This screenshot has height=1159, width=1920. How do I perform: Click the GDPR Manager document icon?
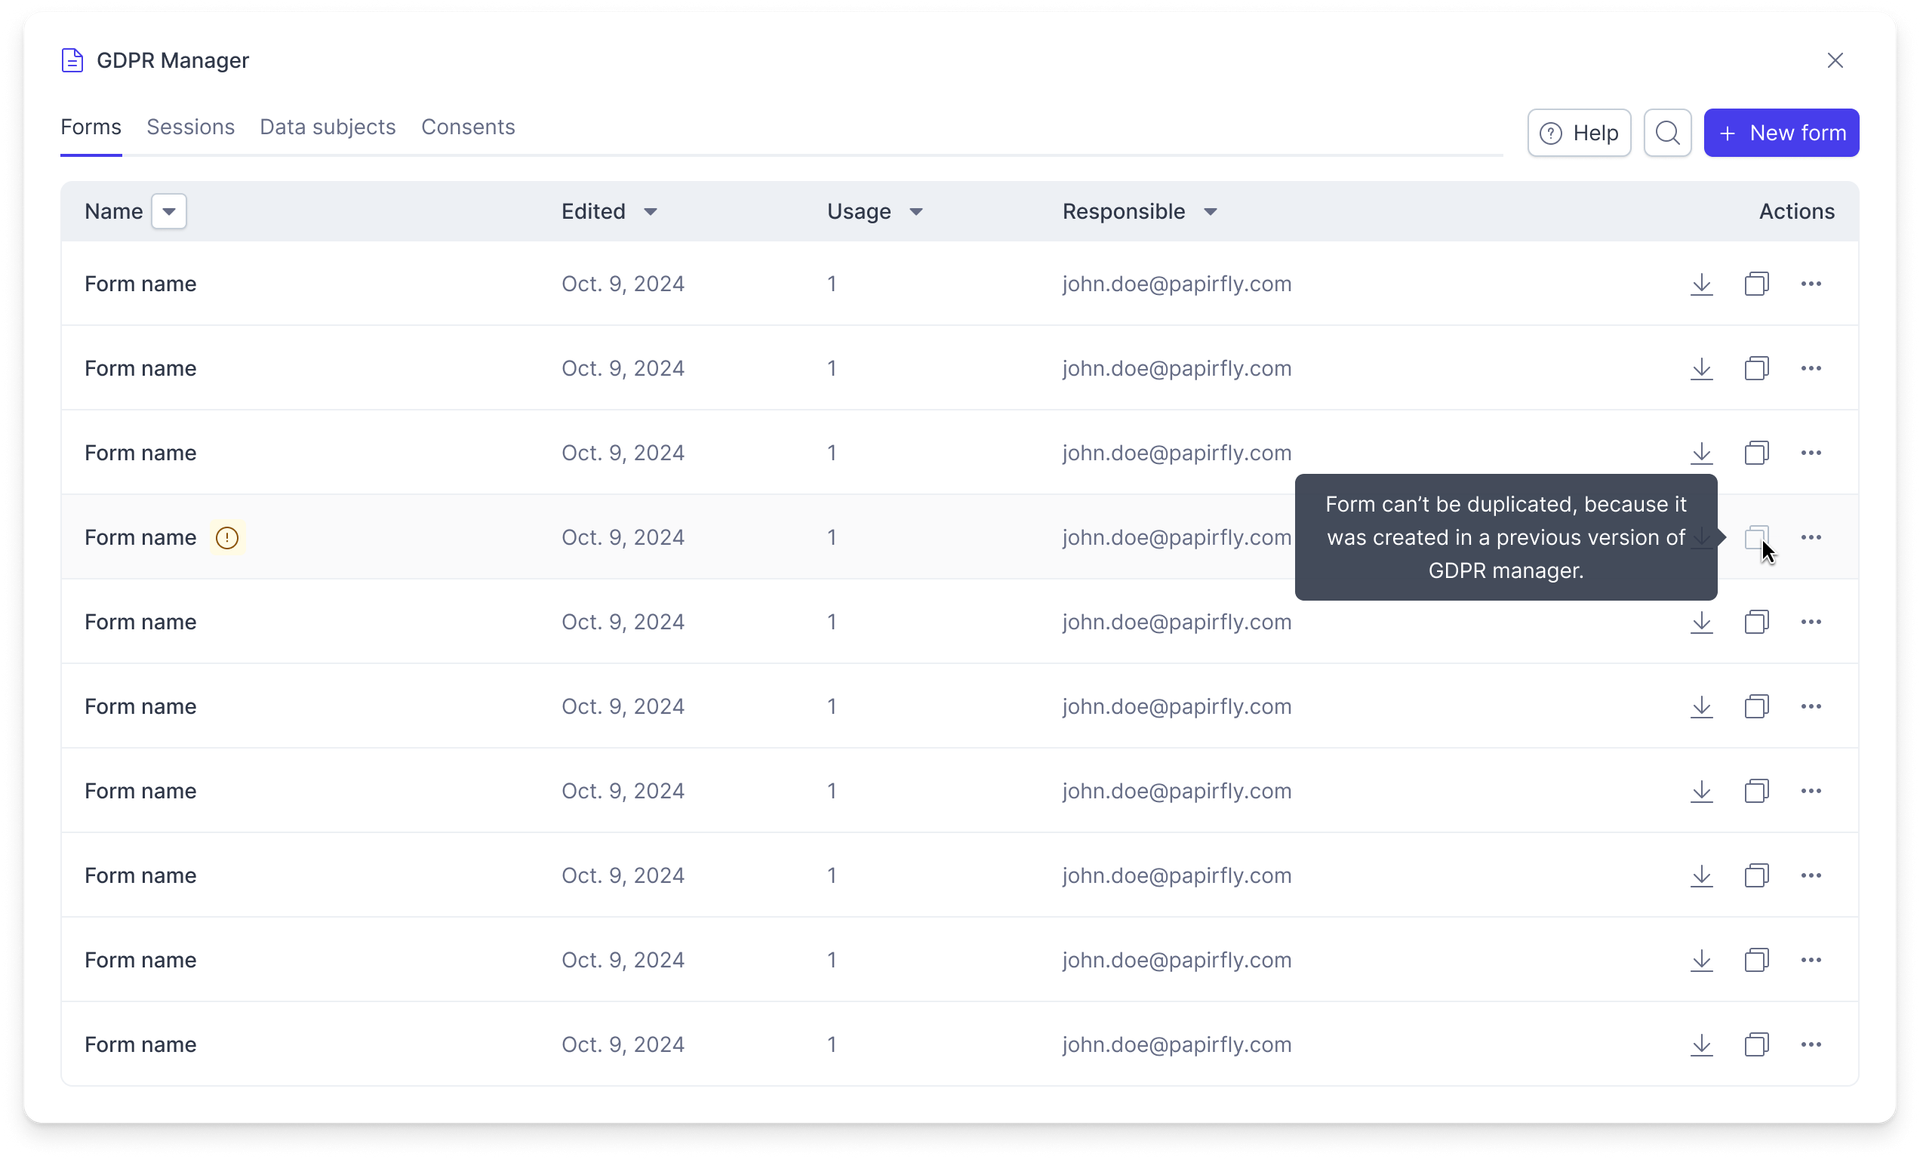72,60
